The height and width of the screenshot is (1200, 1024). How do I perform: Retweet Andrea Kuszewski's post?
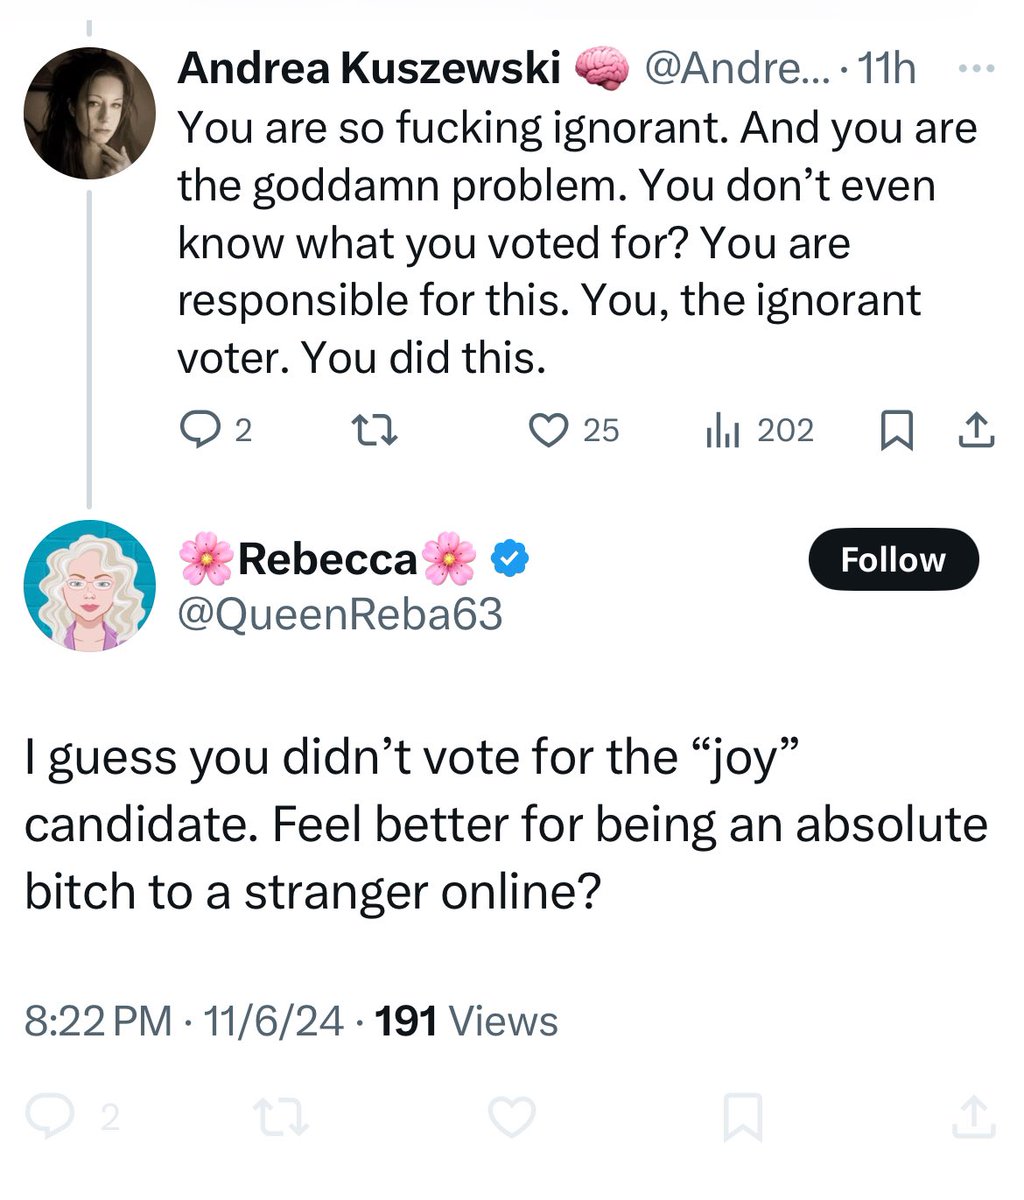377,430
